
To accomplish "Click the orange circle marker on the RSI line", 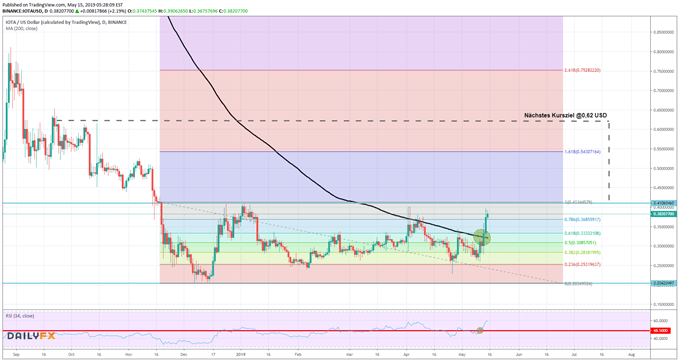I will point(480,331).
